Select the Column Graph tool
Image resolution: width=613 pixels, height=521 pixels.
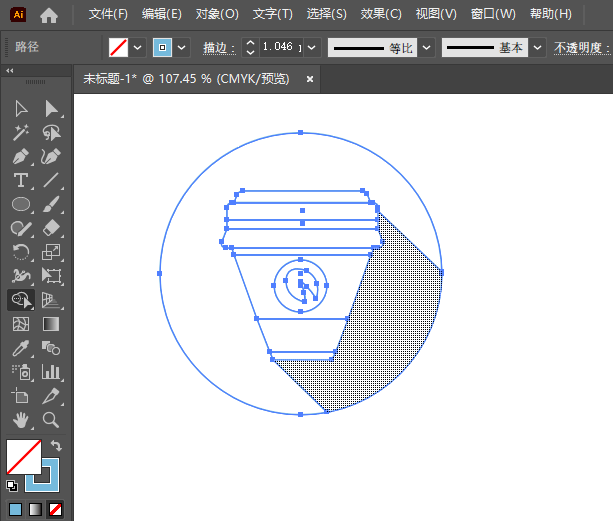[51, 372]
